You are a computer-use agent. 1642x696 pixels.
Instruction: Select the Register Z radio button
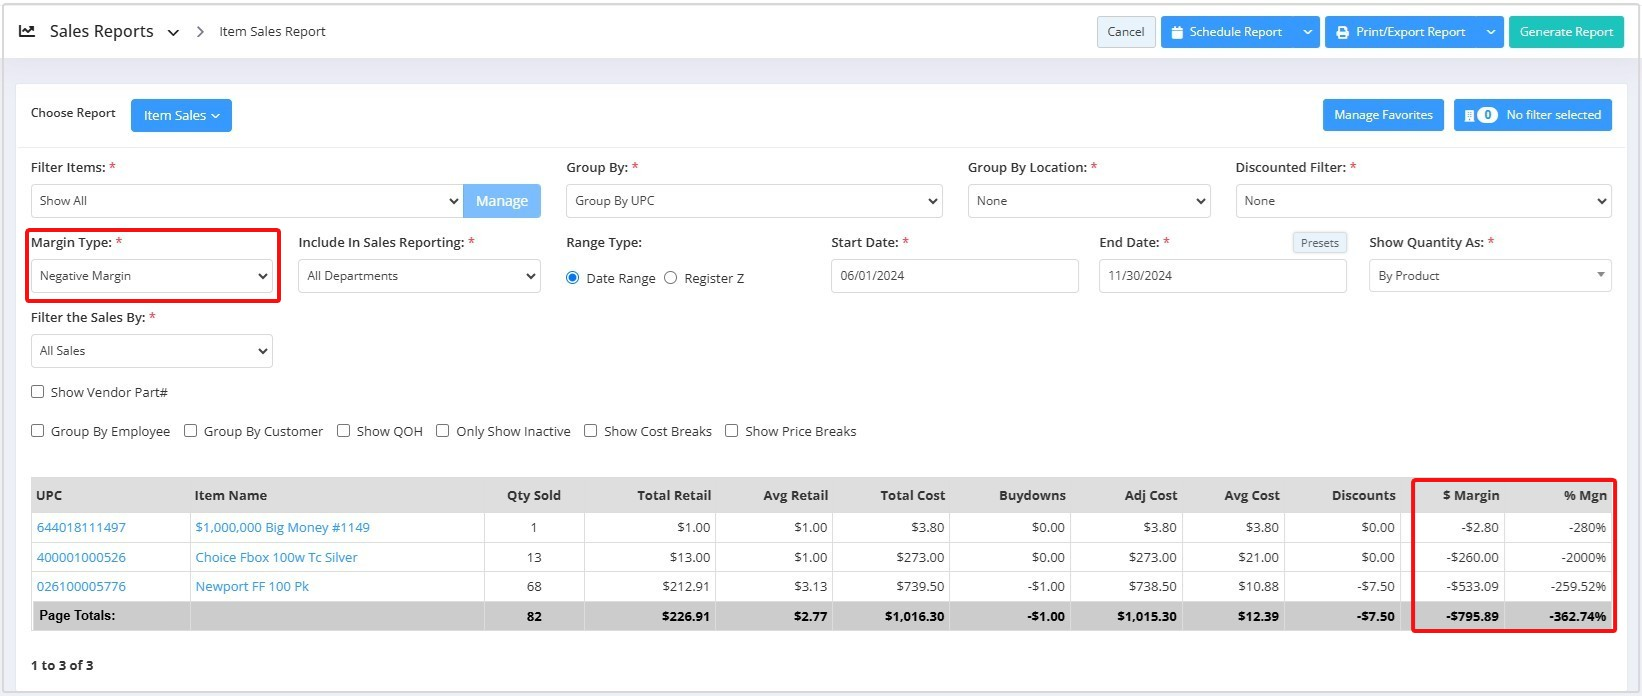point(671,278)
